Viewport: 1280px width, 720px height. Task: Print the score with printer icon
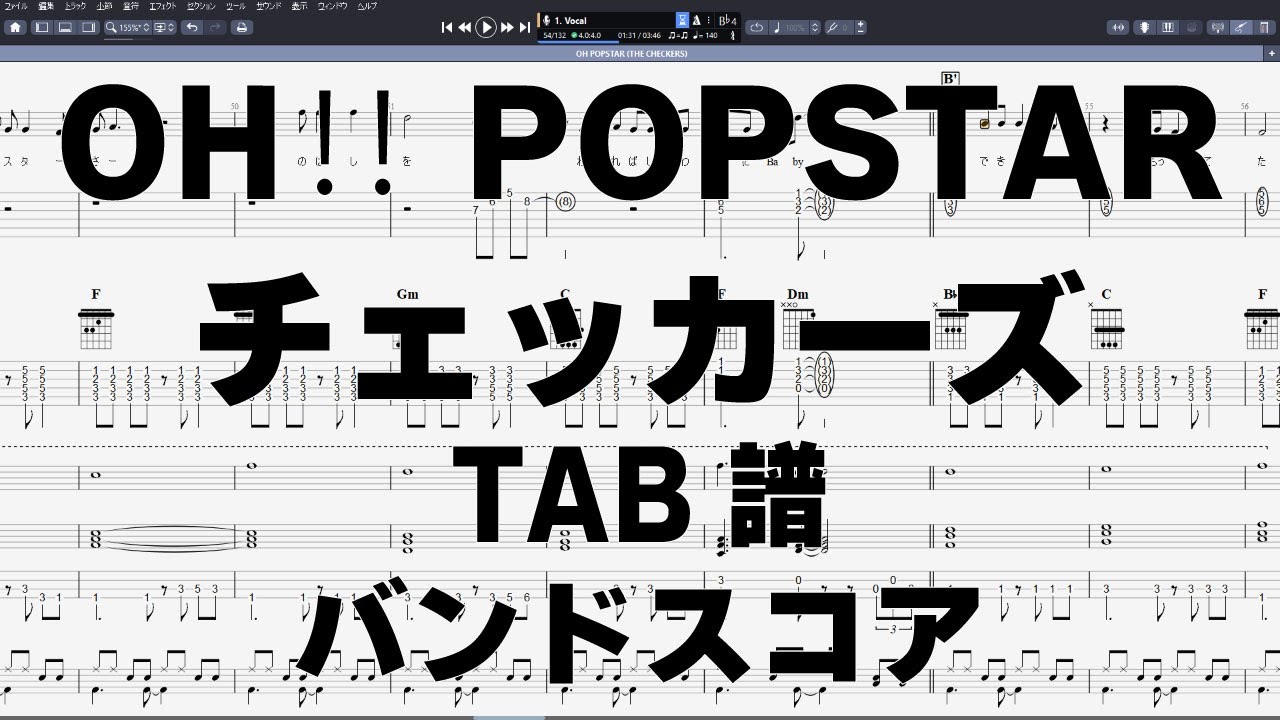tap(241, 27)
